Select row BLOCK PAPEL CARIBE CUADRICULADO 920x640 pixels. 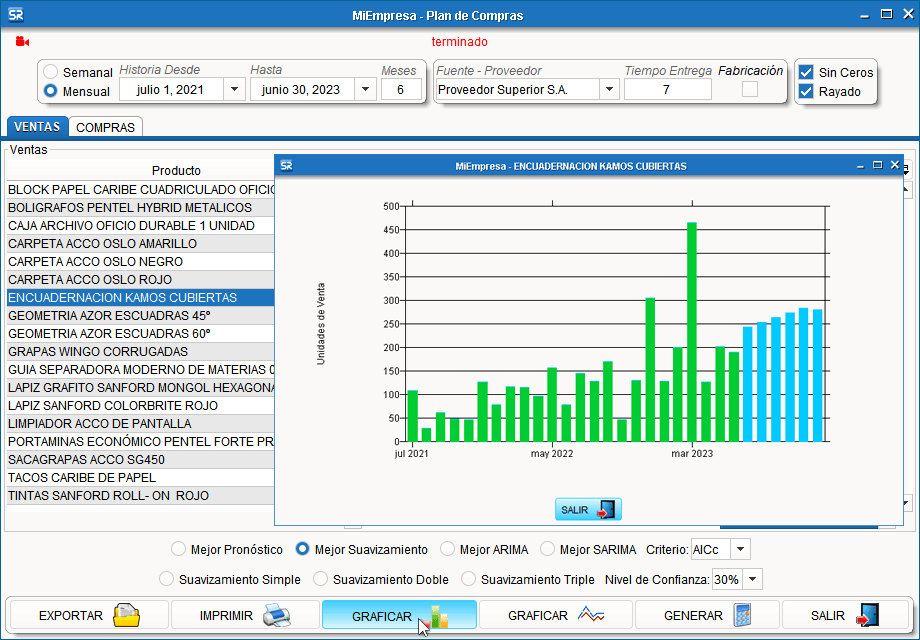click(x=140, y=189)
